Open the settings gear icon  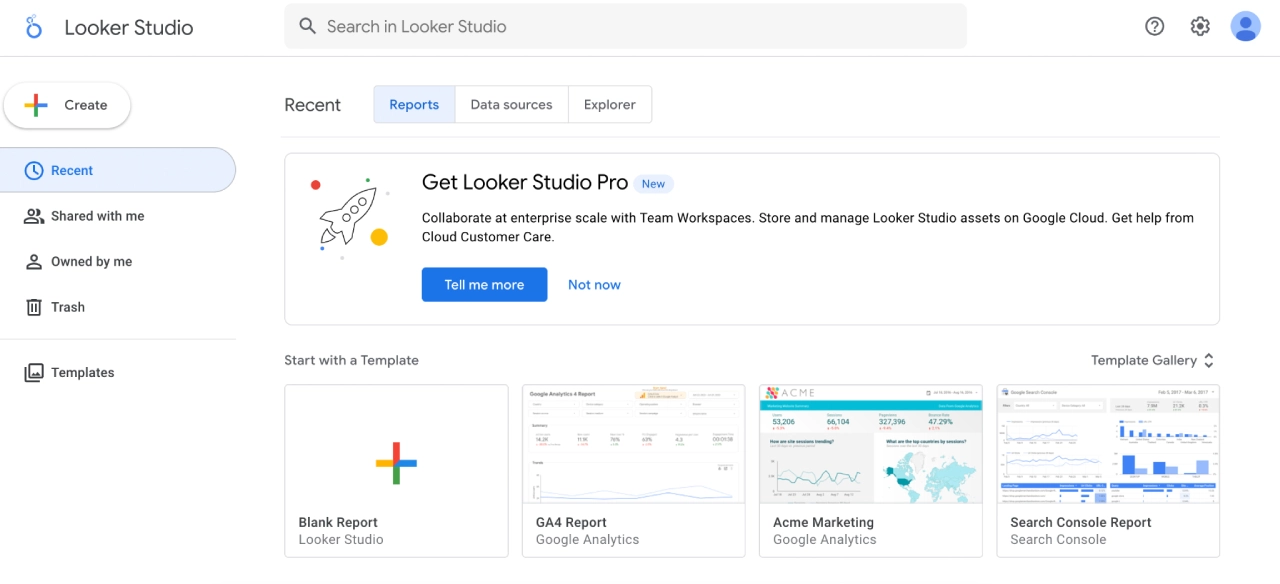(x=1200, y=26)
